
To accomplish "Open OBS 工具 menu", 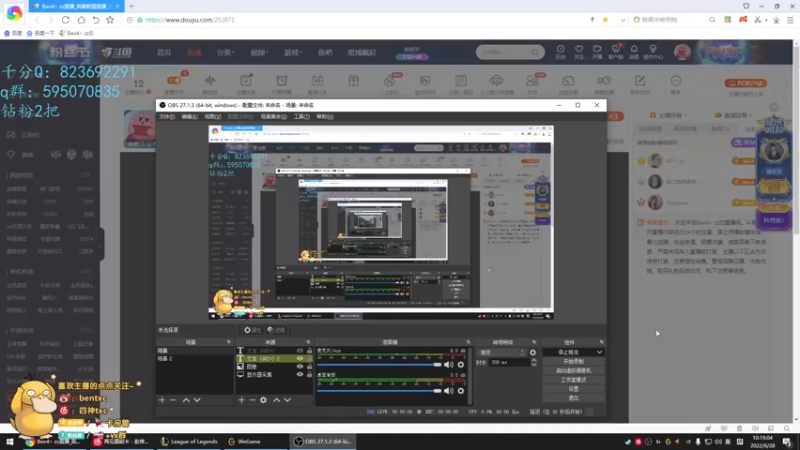I will pyautogui.click(x=302, y=117).
